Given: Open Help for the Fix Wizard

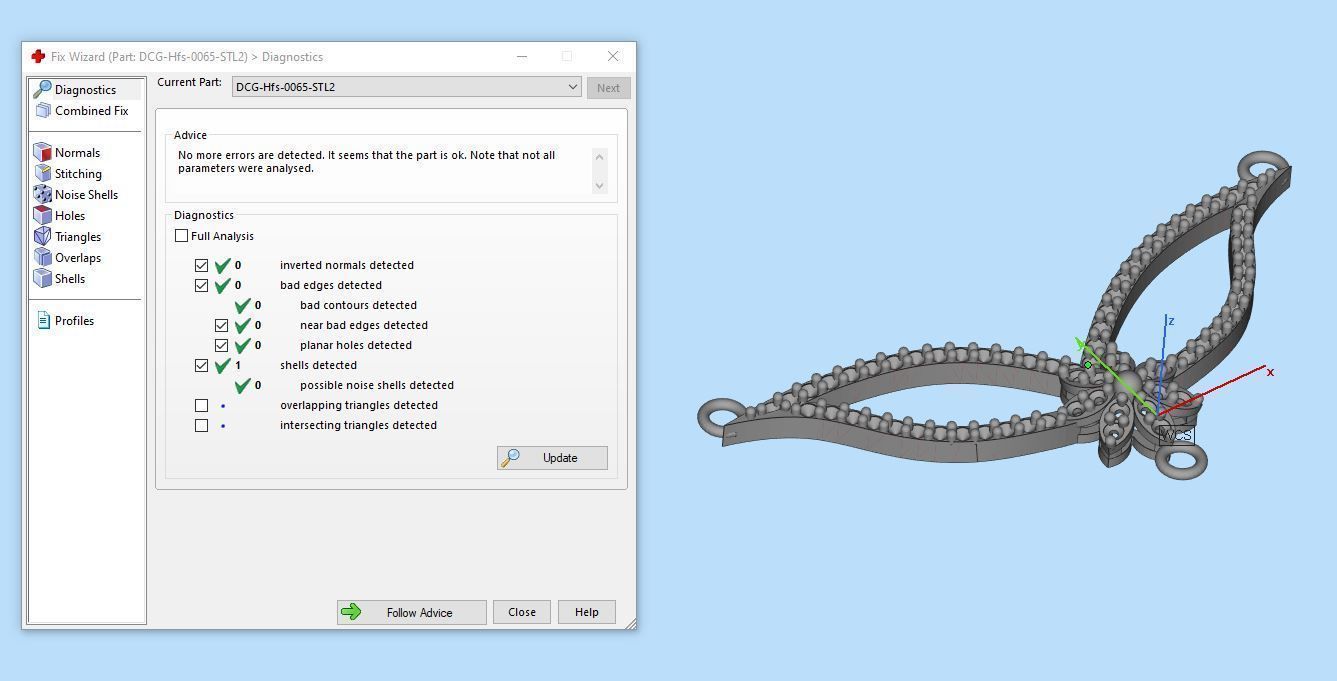Looking at the screenshot, I should pyautogui.click(x=587, y=612).
